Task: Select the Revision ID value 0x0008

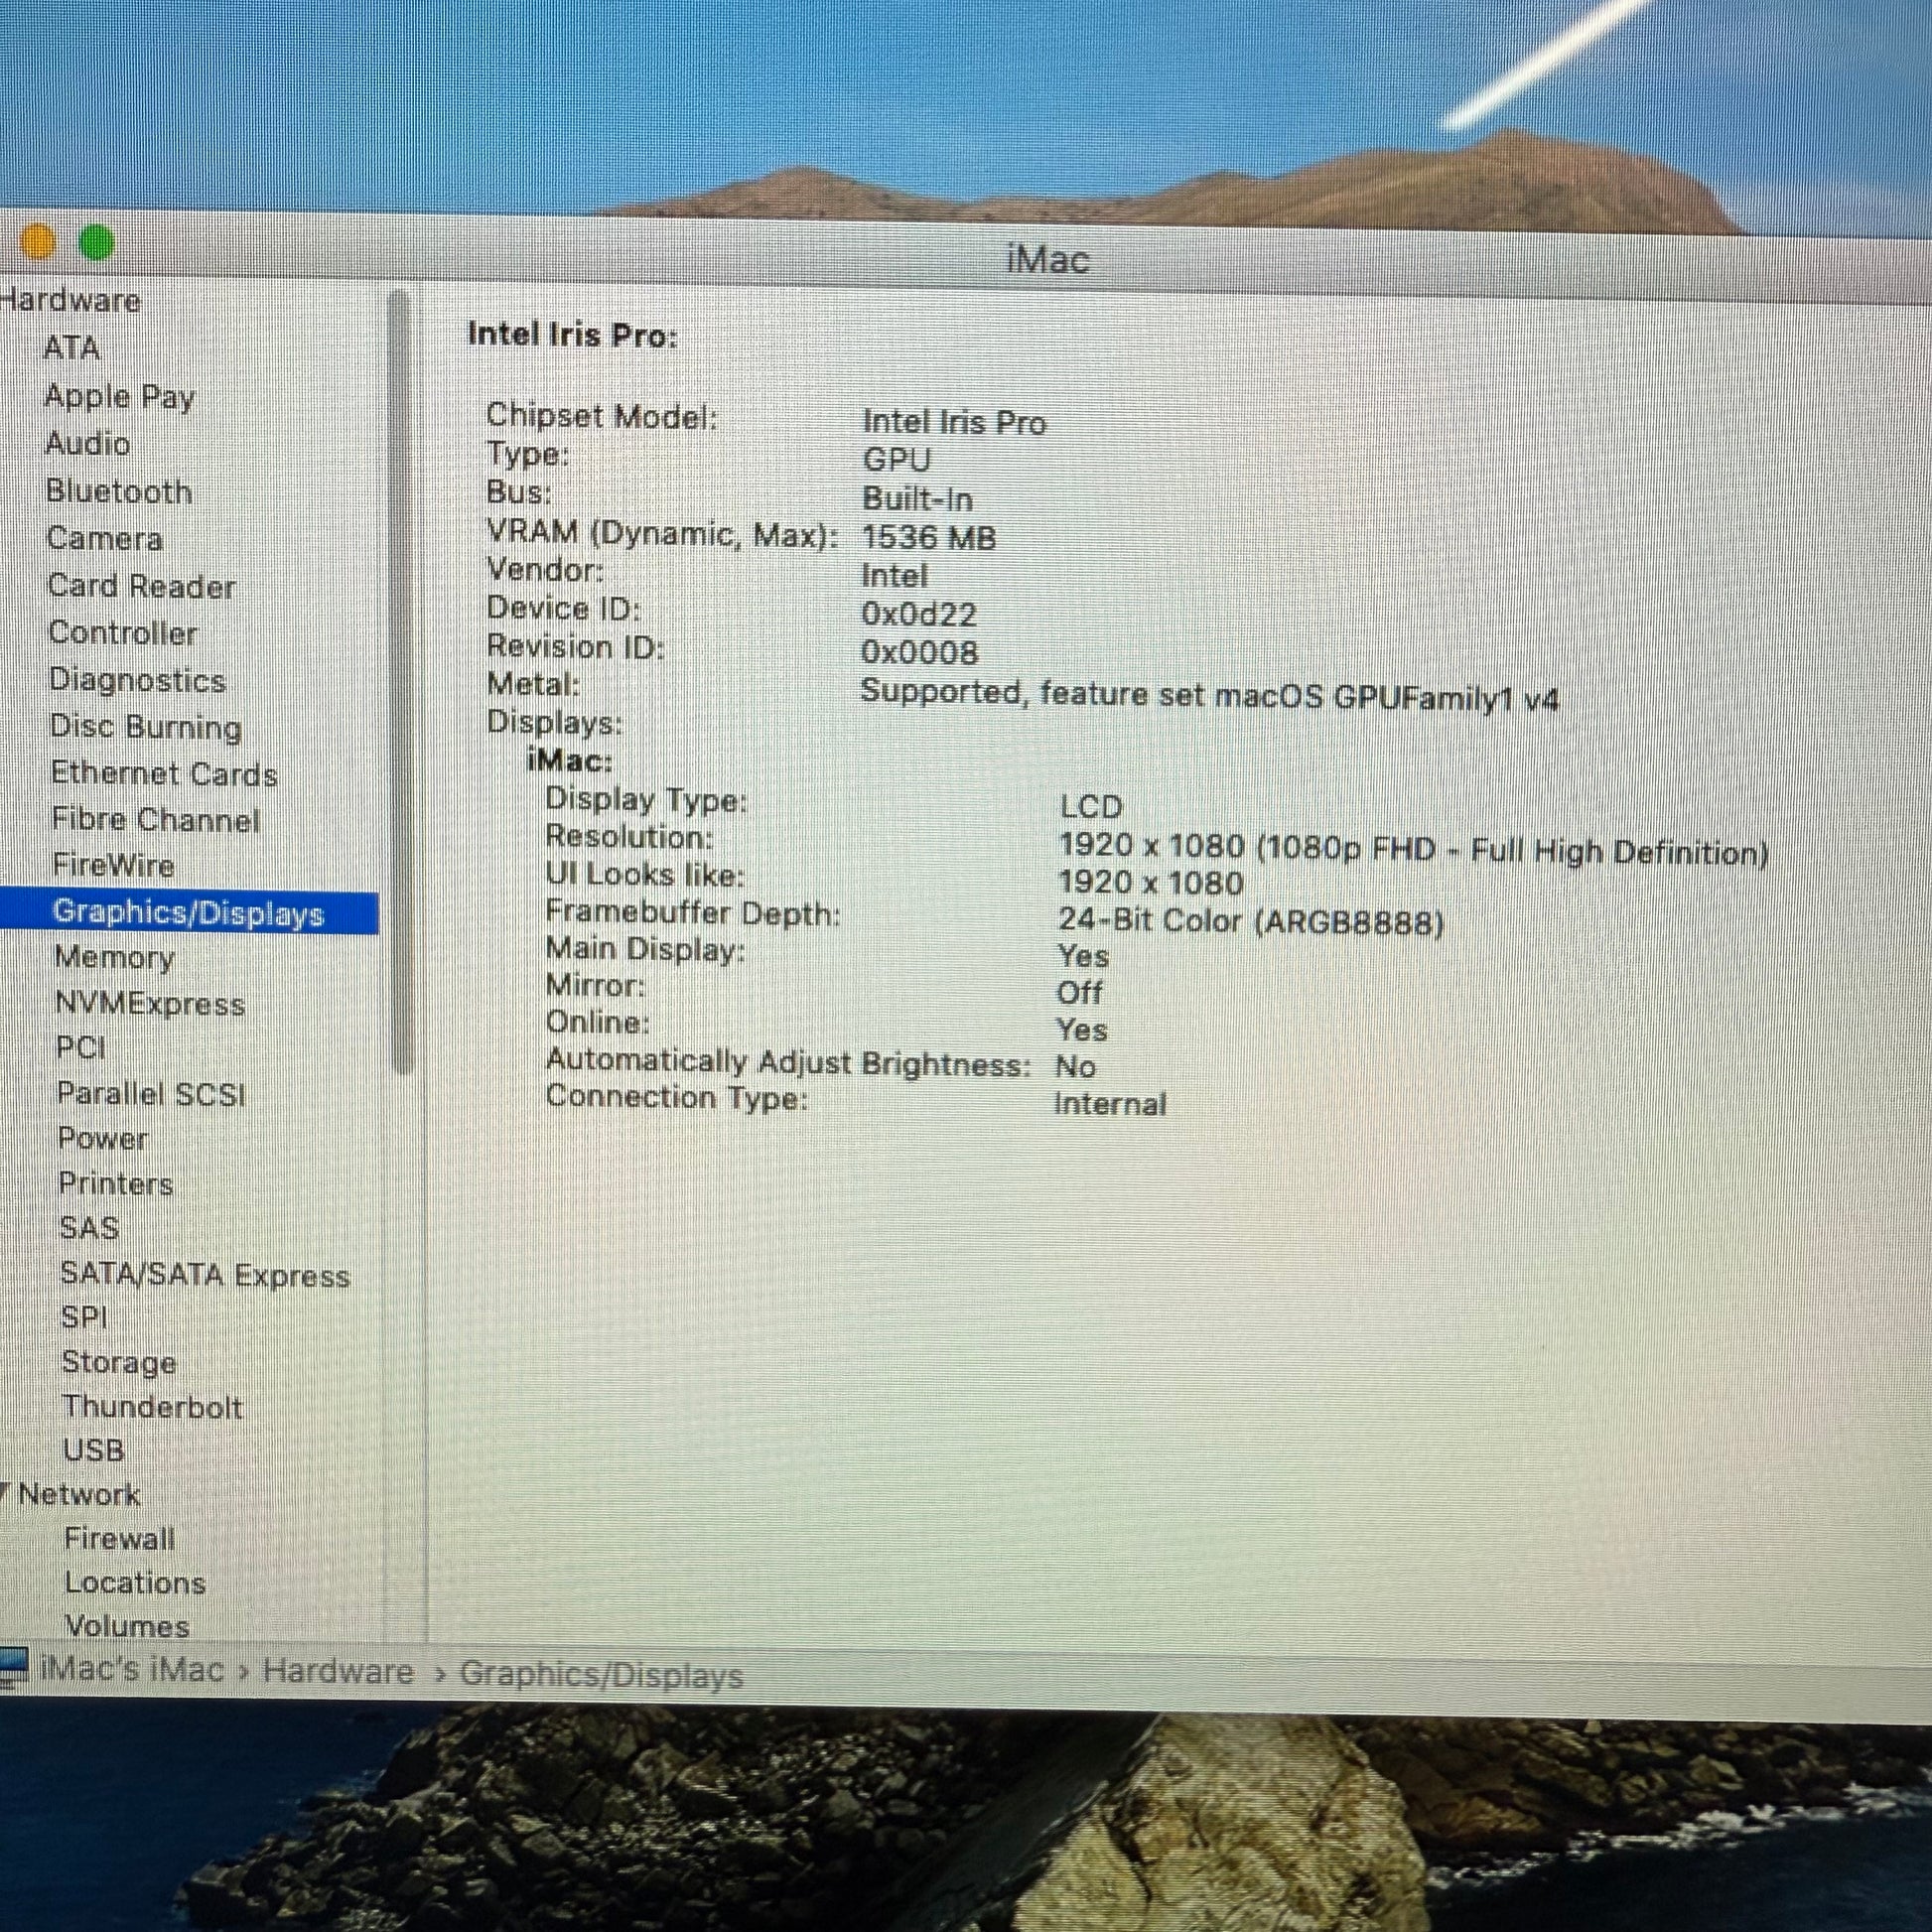Action: coord(919,653)
